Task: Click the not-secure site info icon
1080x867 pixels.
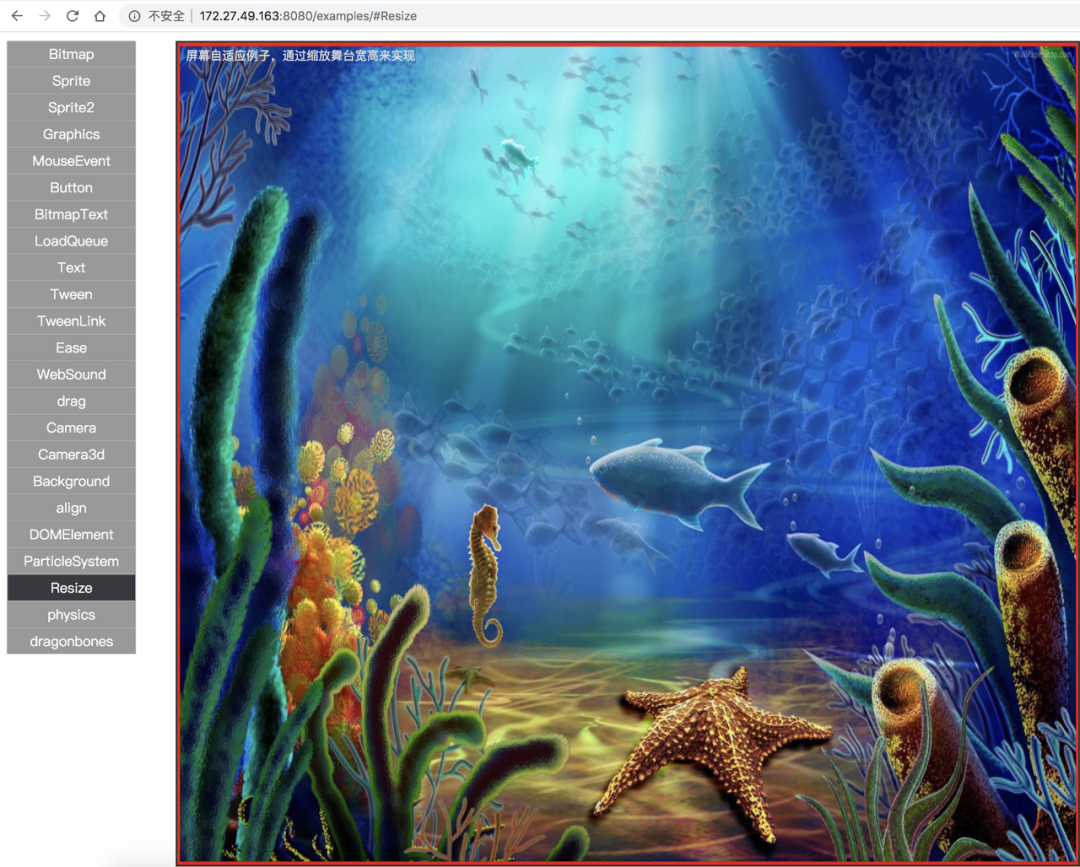Action: point(134,16)
